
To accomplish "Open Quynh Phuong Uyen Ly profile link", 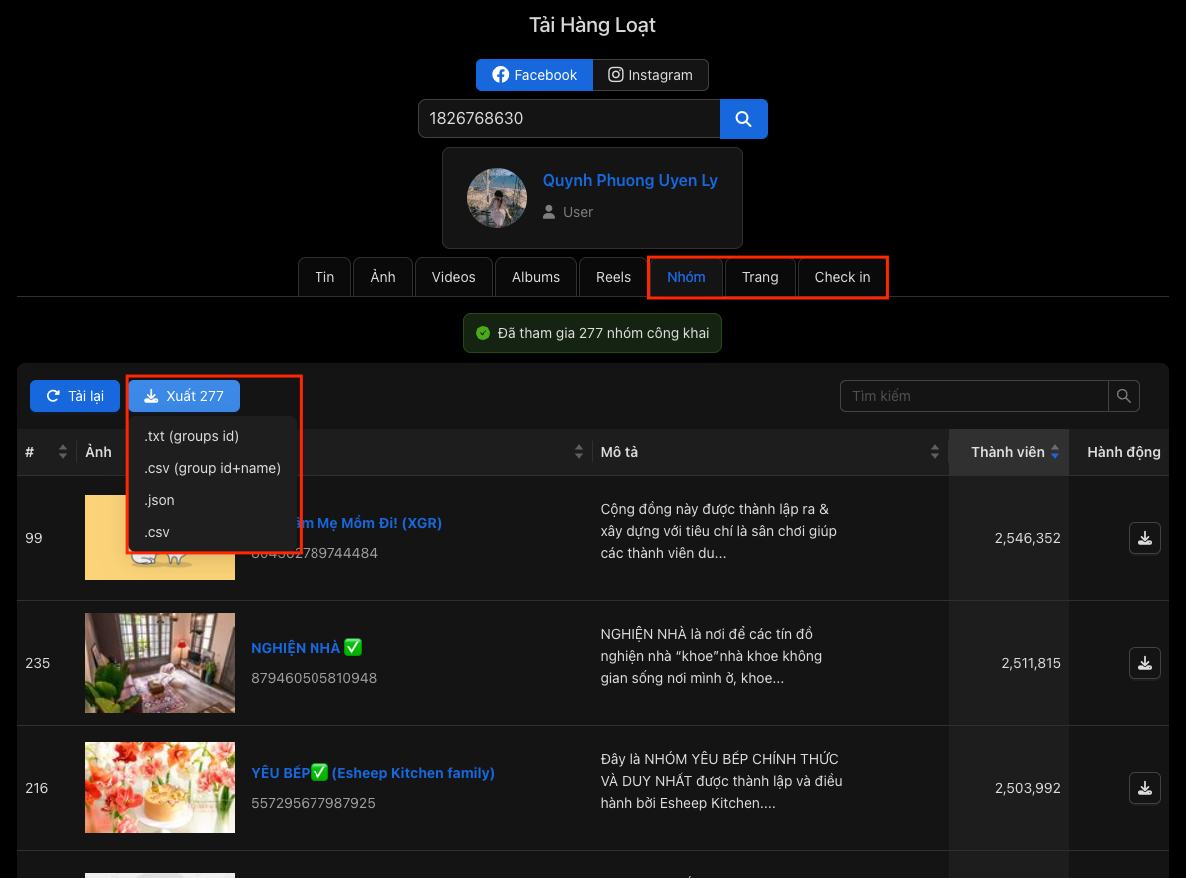I will [630, 180].
